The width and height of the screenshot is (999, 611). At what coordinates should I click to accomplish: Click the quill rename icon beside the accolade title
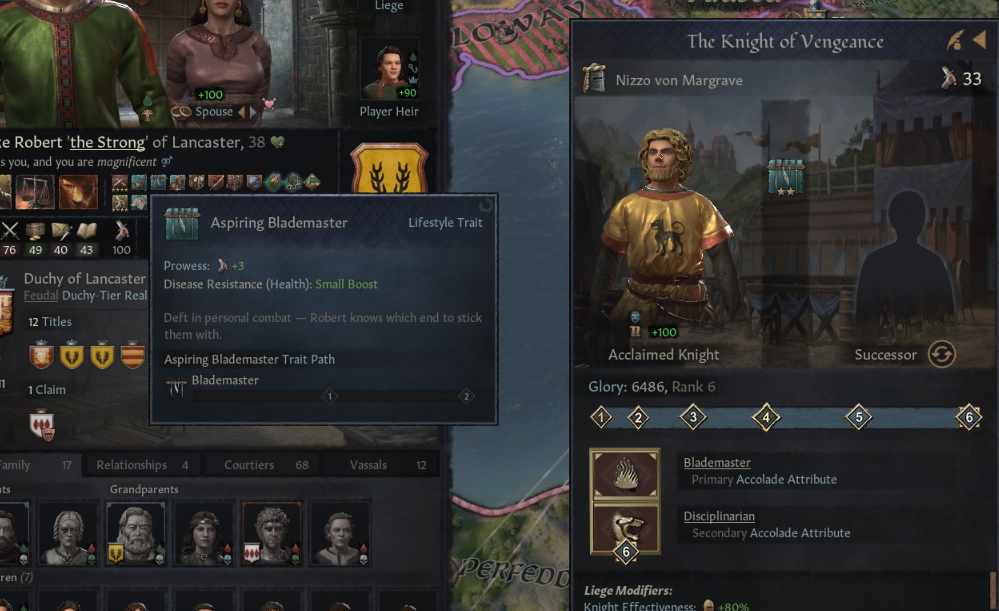[955, 41]
